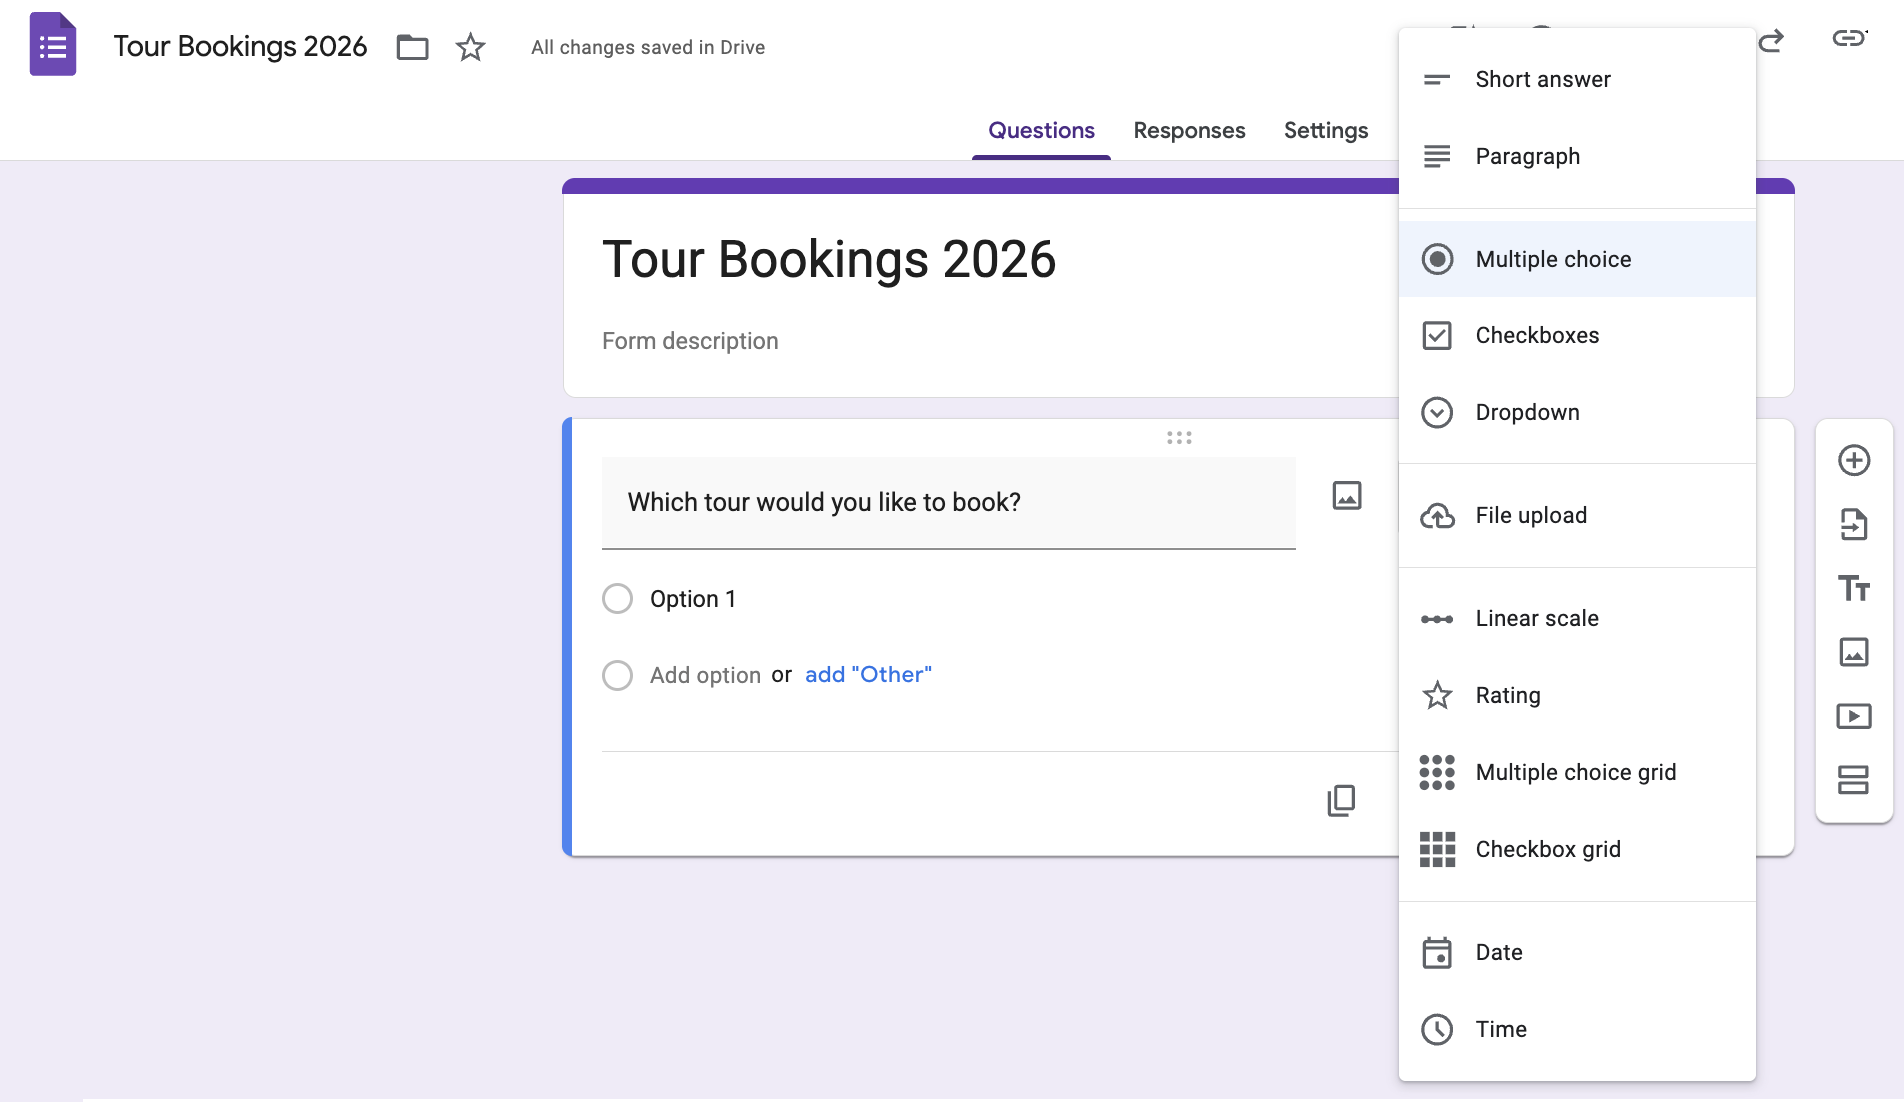Viewport: 1904px width, 1102px height.
Task: Open the Copy responder link icon
Action: [x=1849, y=38]
